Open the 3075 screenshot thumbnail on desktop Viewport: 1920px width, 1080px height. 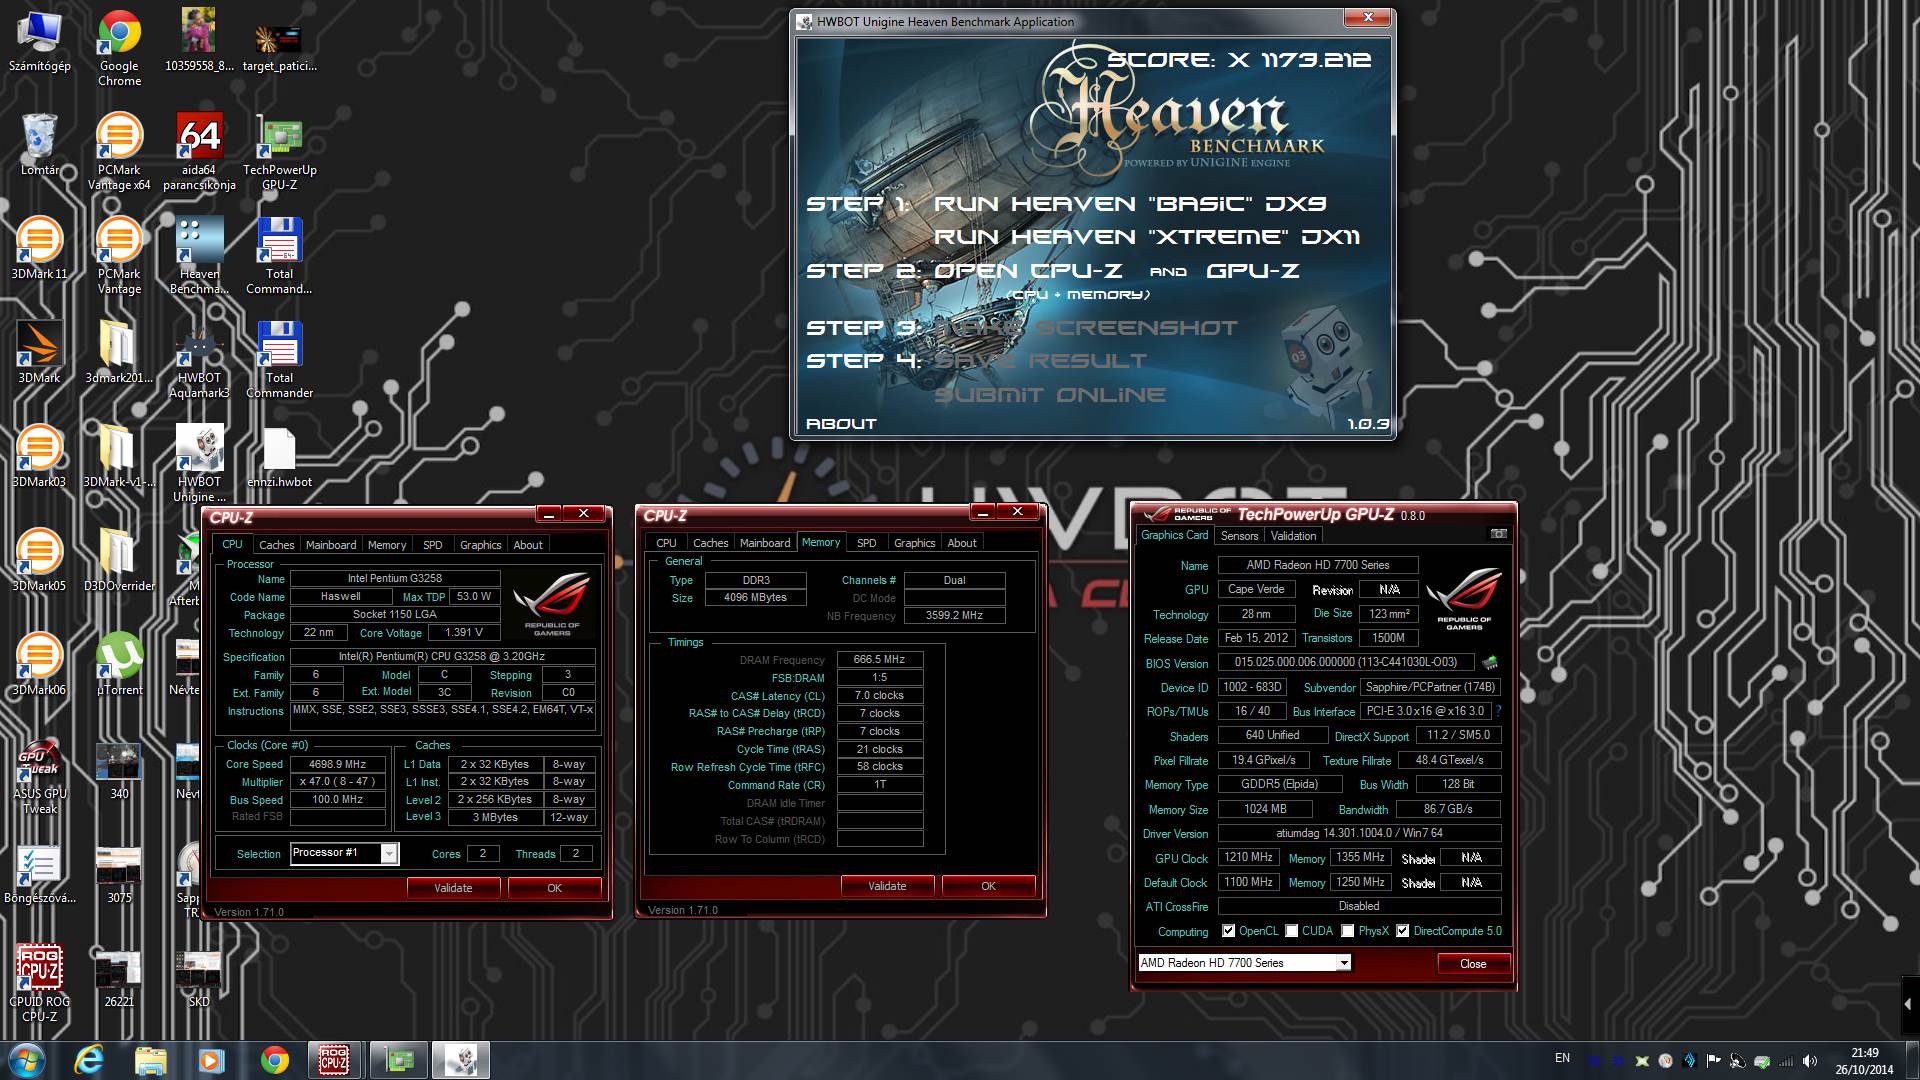point(119,872)
